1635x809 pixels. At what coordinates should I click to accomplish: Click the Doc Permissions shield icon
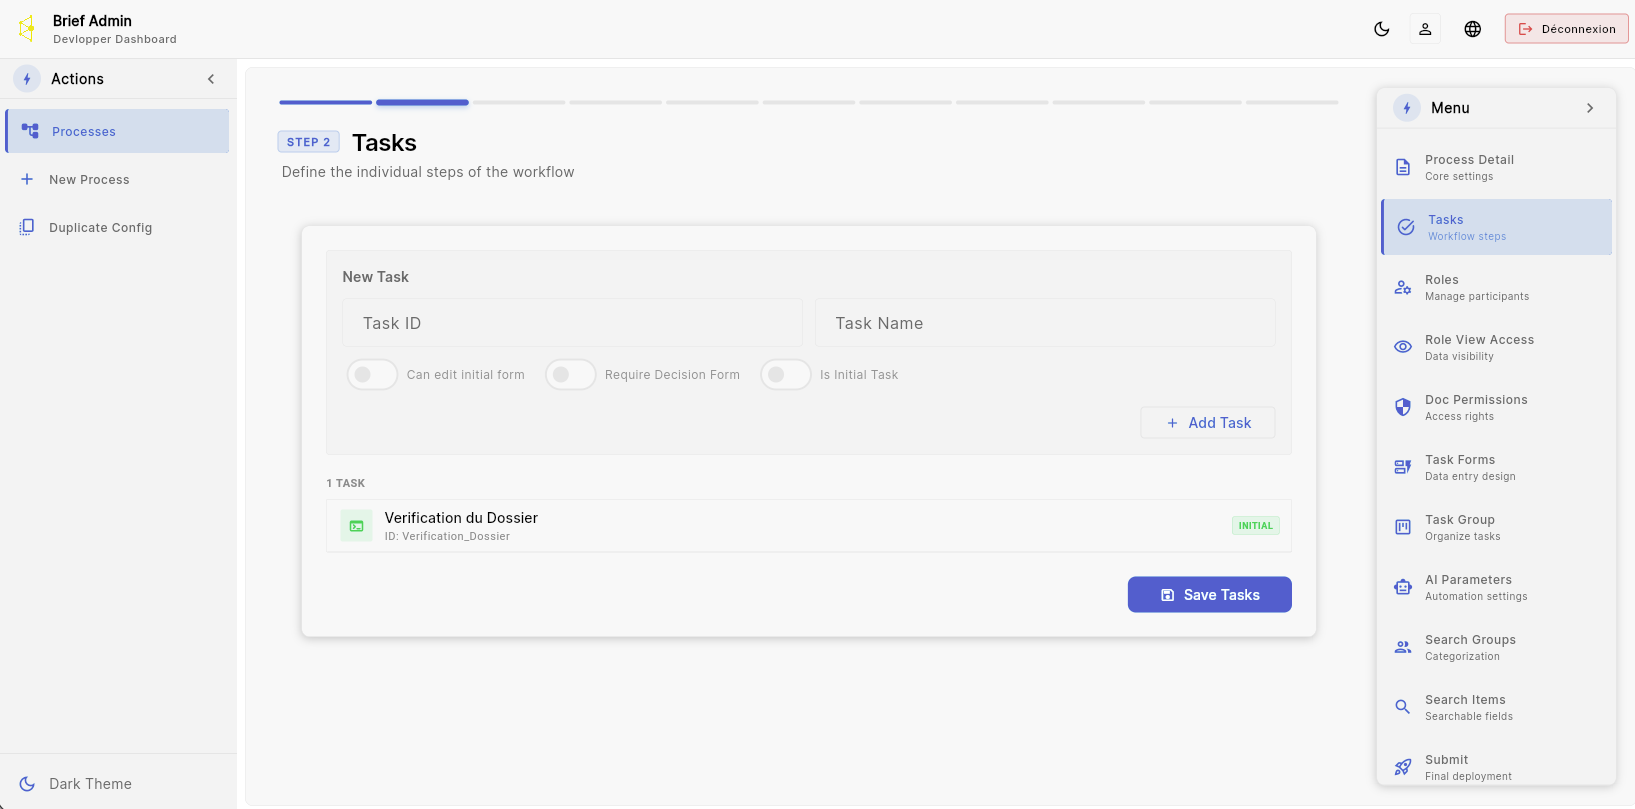[1403, 407]
